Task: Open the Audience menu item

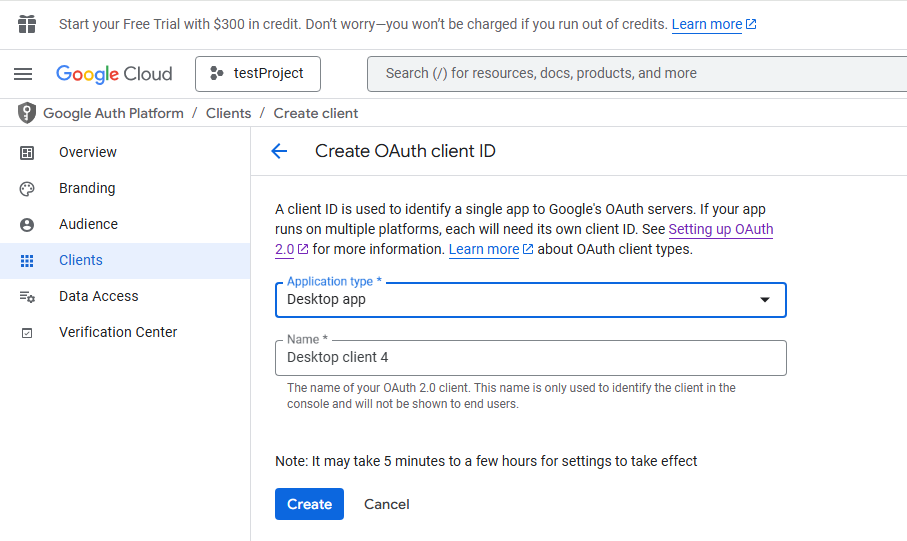Action: click(125, 224)
